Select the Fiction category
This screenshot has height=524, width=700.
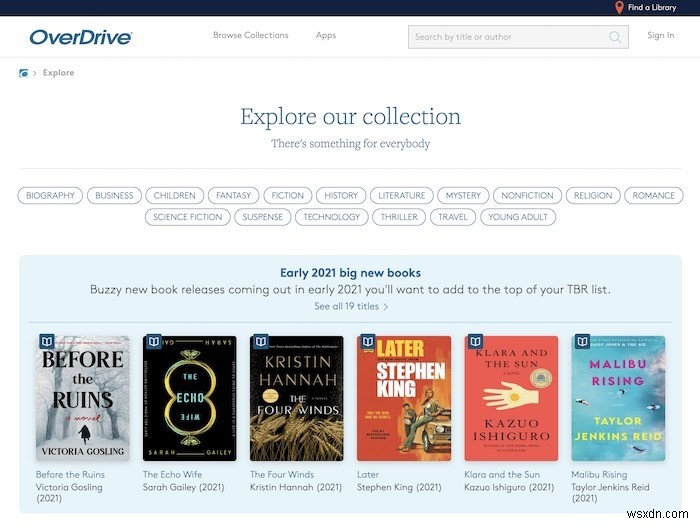(x=288, y=195)
